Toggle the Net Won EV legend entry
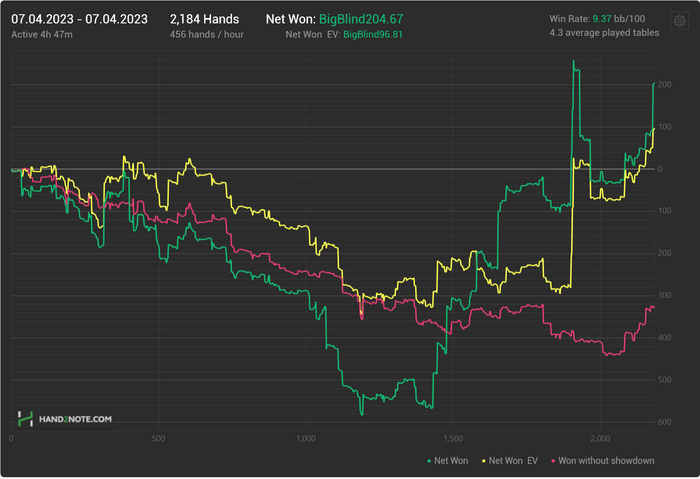Screen dimensions: 700x479 (510, 461)
